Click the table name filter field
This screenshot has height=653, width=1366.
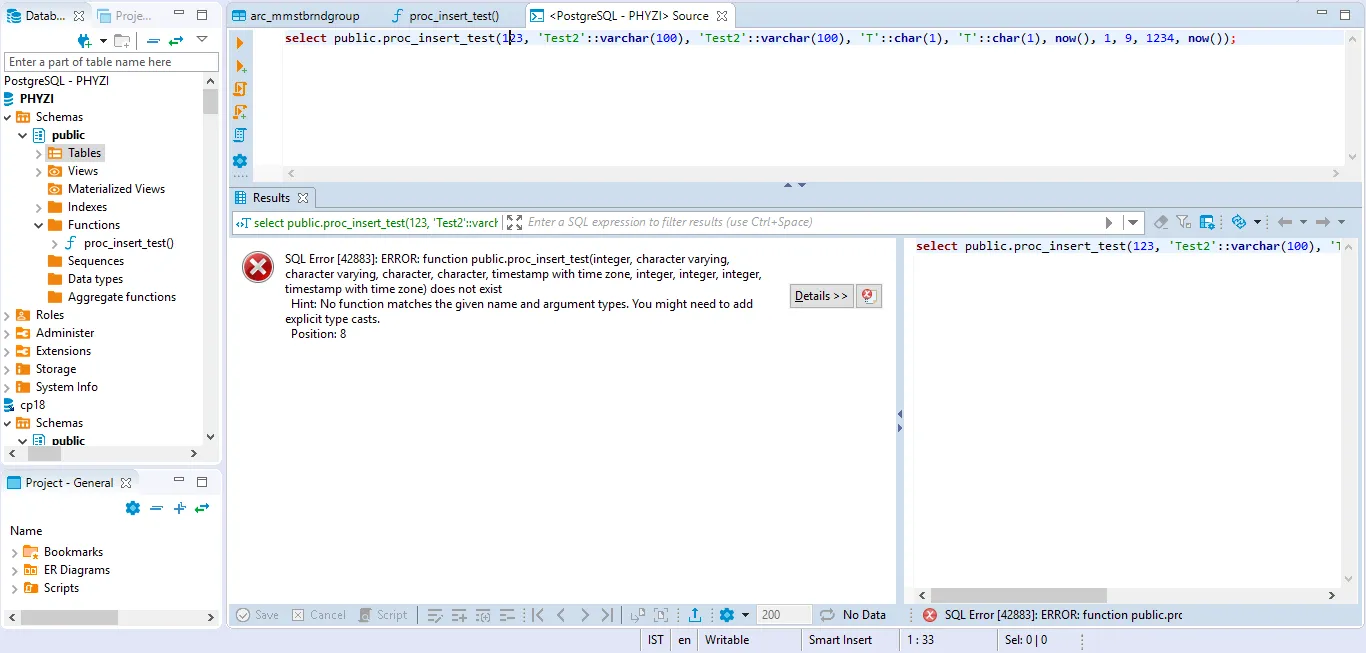111,62
